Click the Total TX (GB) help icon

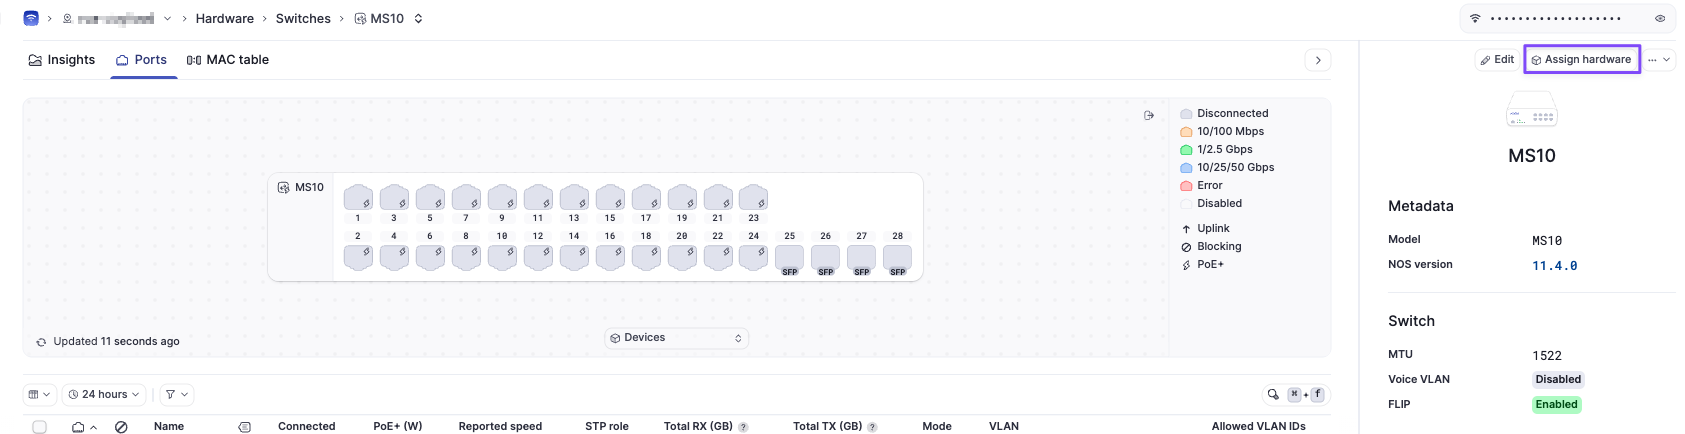click(x=872, y=427)
